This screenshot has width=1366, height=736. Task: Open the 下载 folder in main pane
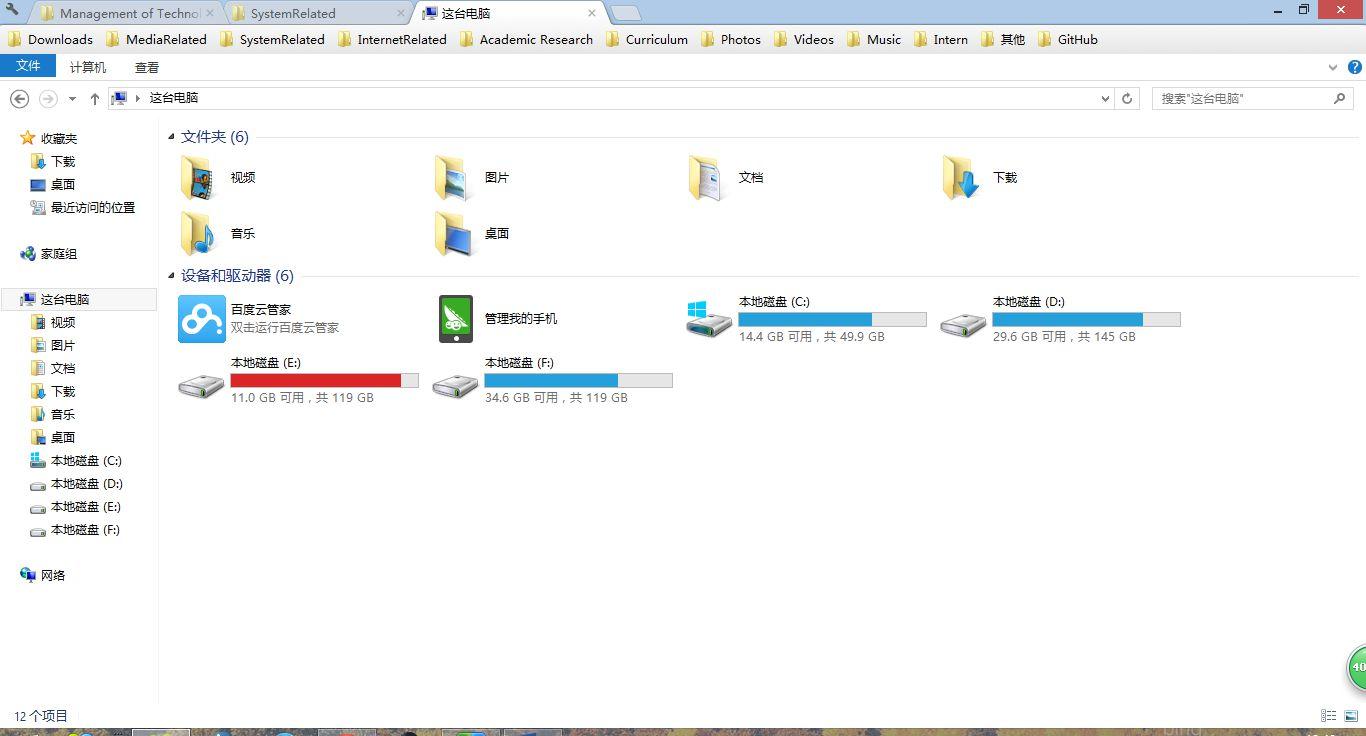[962, 178]
